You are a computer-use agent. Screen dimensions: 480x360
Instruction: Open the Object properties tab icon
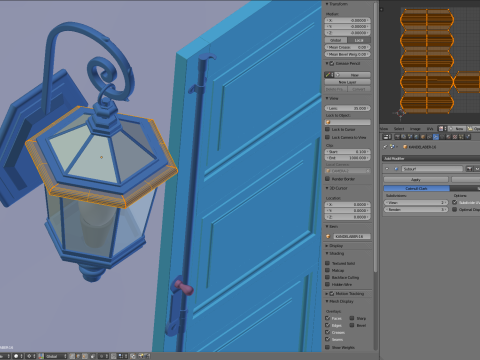pyautogui.click(x=423, y=137)
